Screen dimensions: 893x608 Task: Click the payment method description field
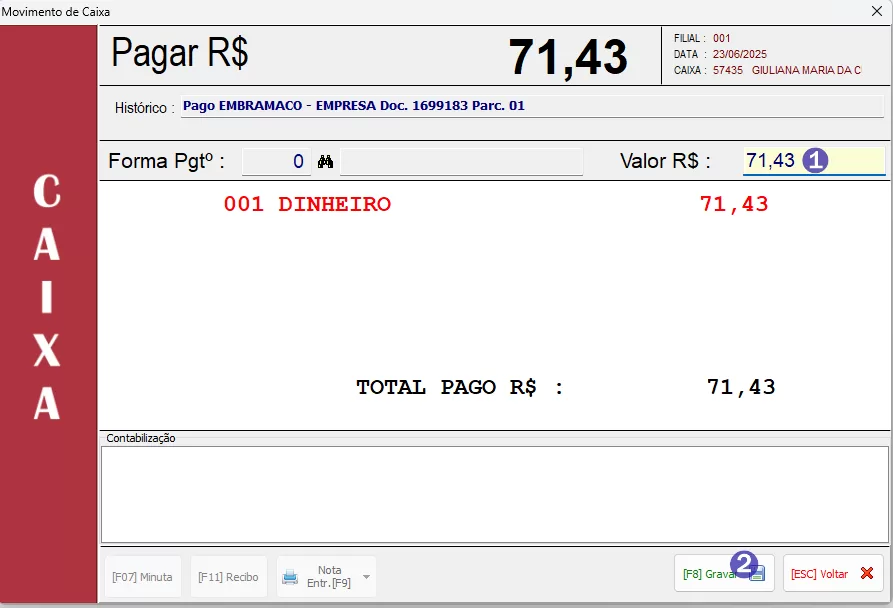tap(461, 162)
